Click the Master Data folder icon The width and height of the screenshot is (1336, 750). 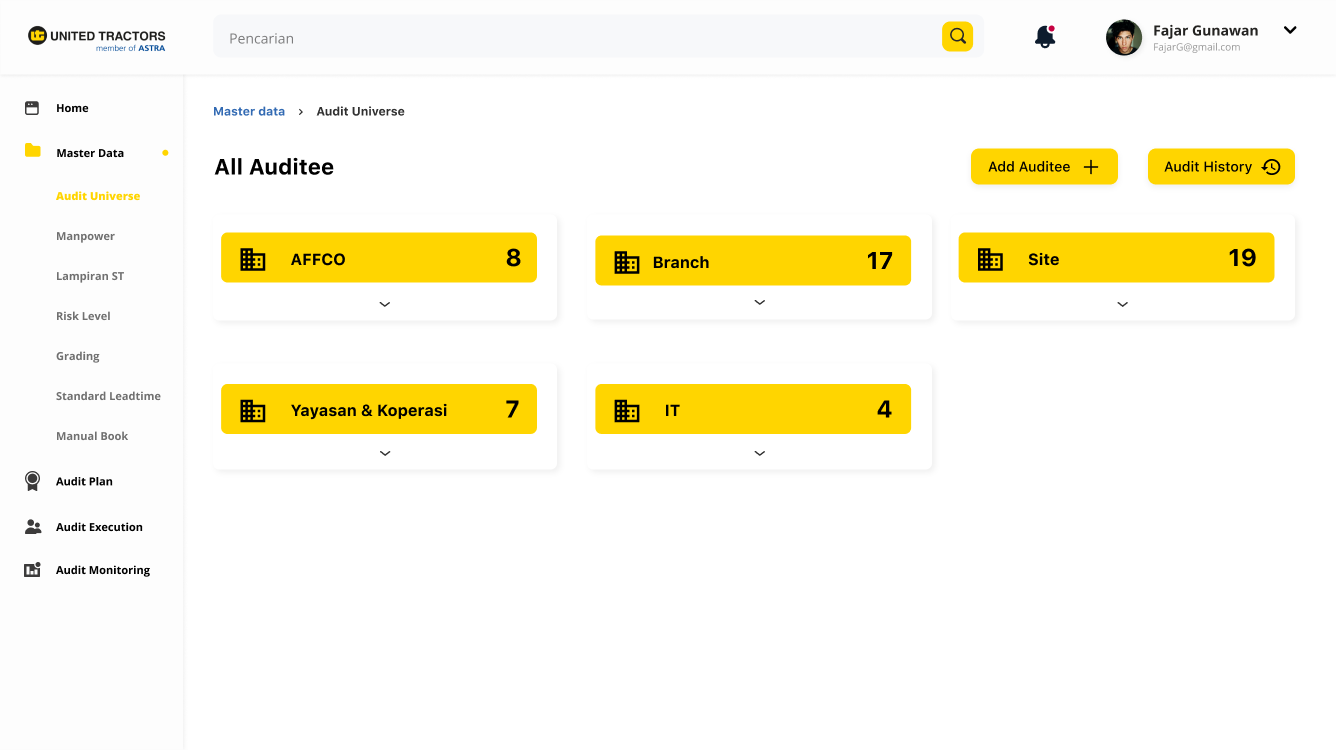33,151
